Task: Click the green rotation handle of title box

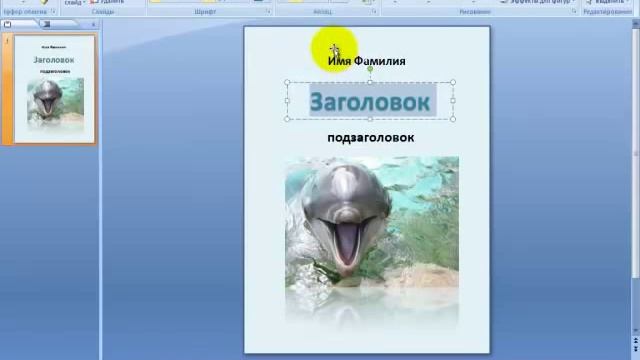Action: click(370, 69)
